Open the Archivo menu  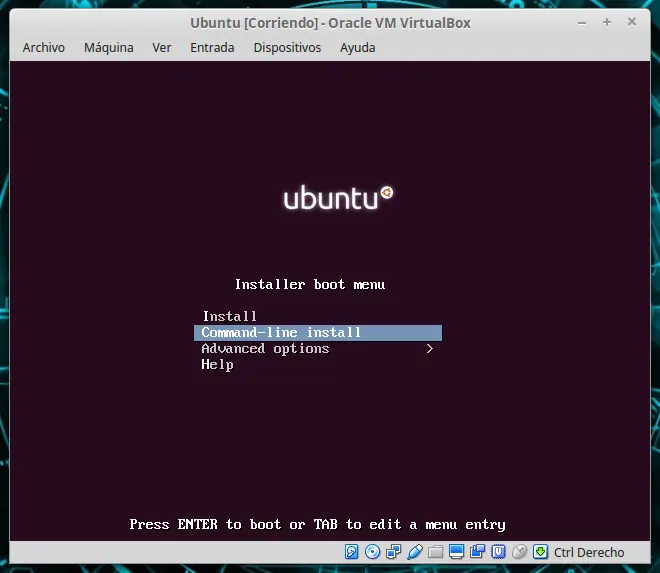tap(44, 48)
